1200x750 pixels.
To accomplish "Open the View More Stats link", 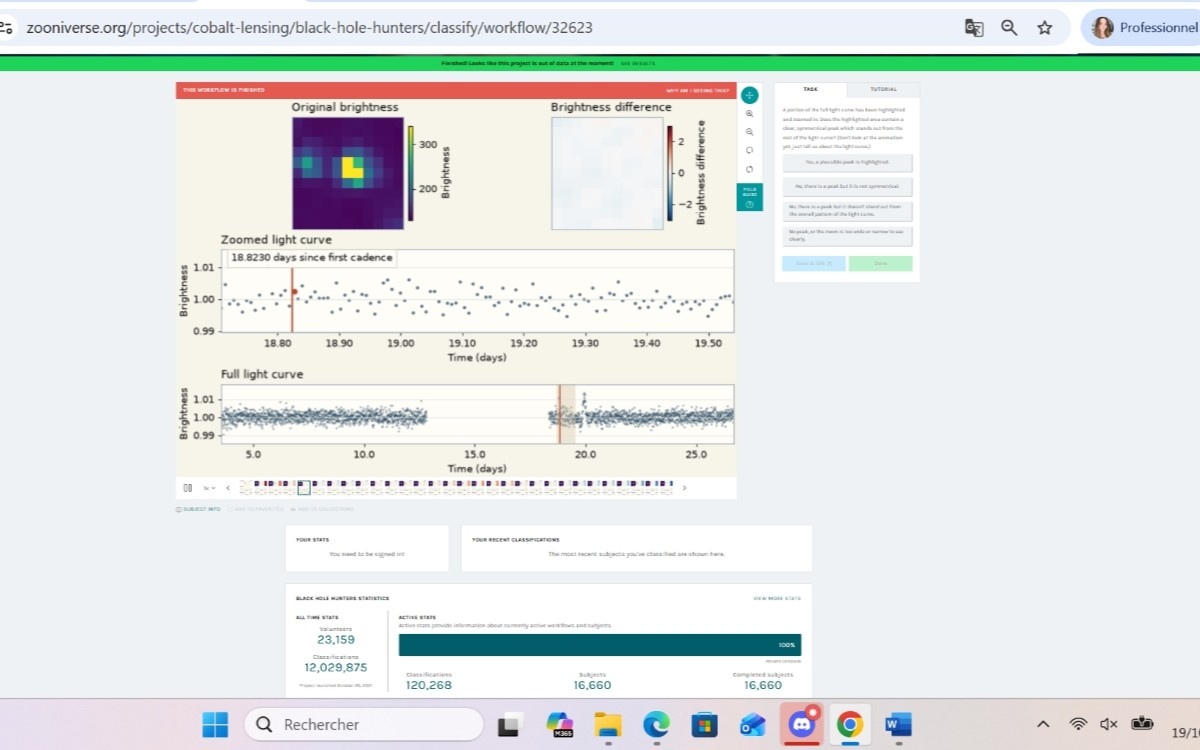I will point(777,598).
